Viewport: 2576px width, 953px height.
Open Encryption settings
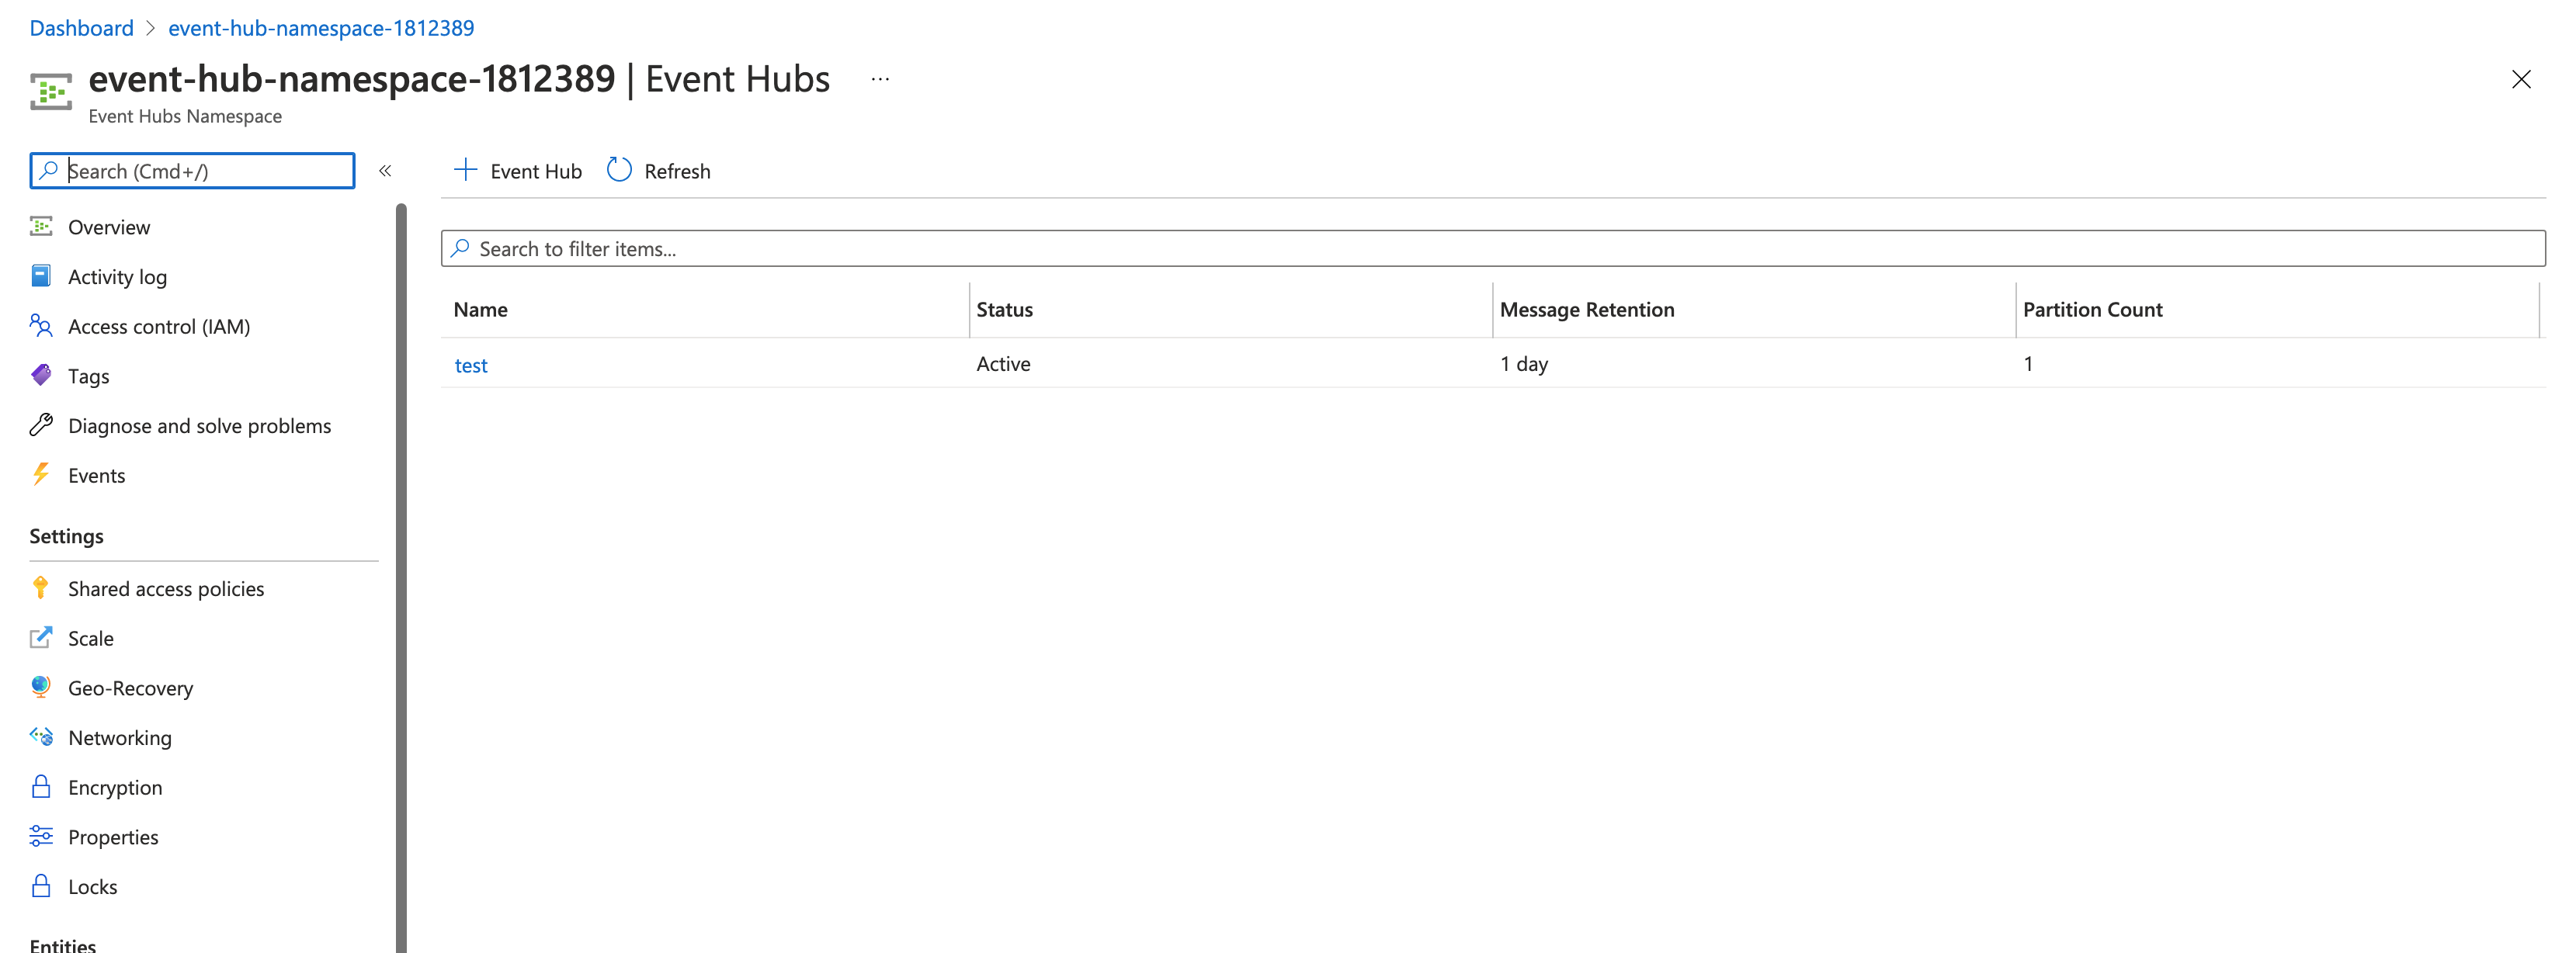[x=114, y=786]
